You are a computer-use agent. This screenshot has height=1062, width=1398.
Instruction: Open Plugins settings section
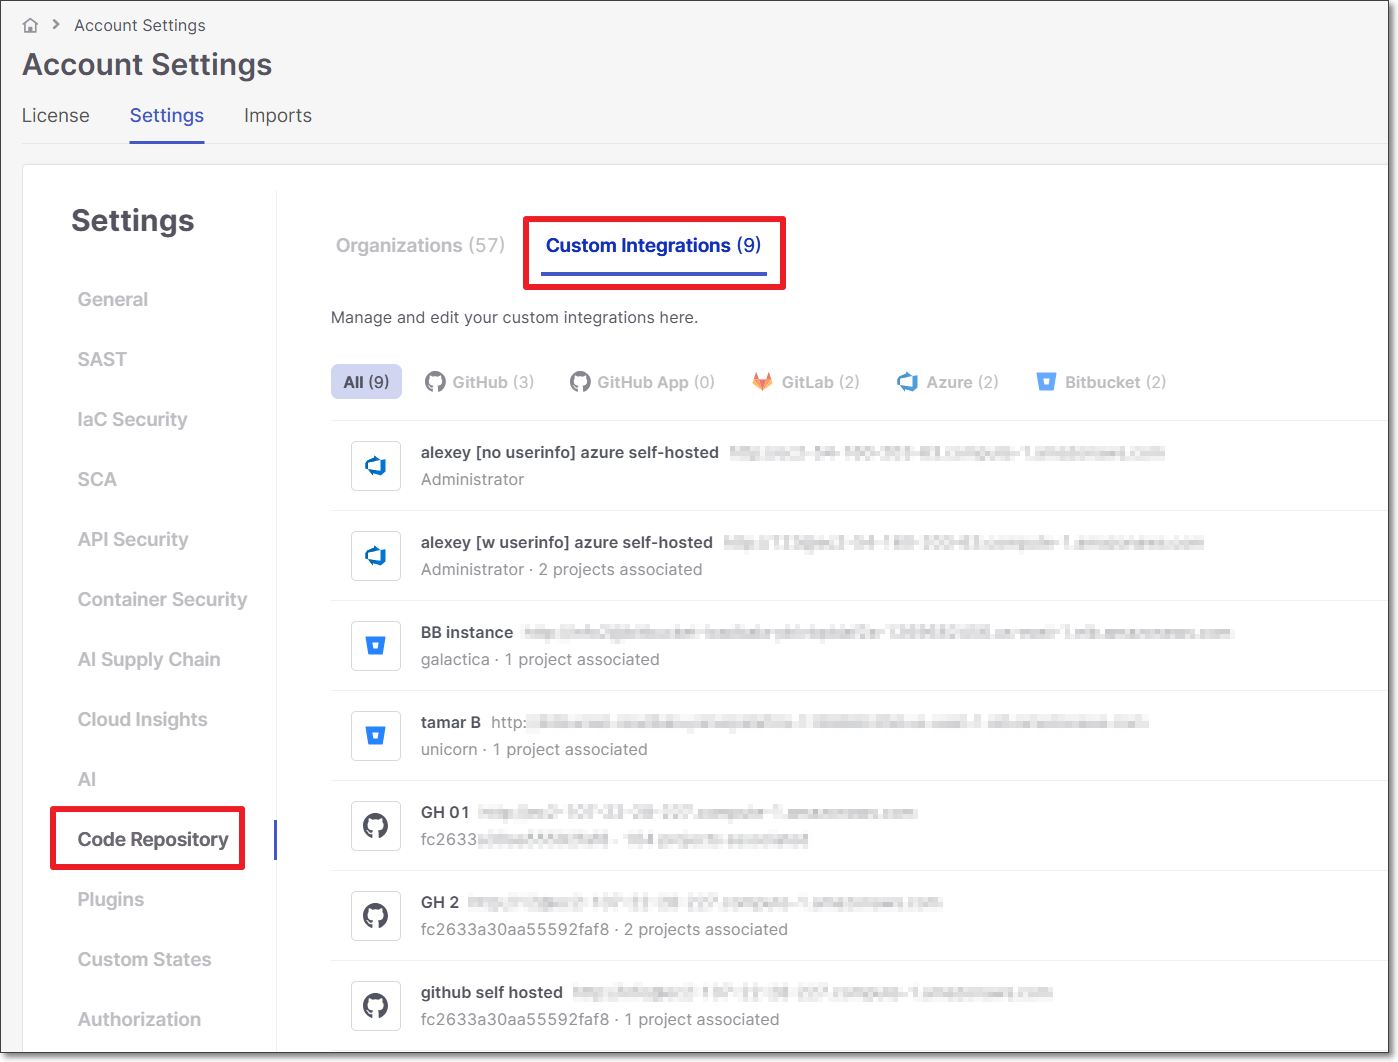111,900
